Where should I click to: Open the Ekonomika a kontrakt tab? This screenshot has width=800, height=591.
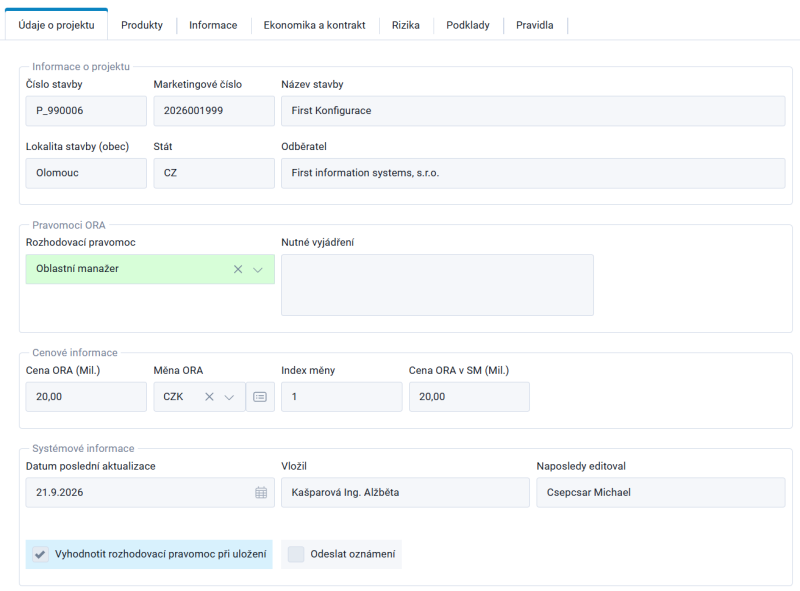[x=314, y=25]
